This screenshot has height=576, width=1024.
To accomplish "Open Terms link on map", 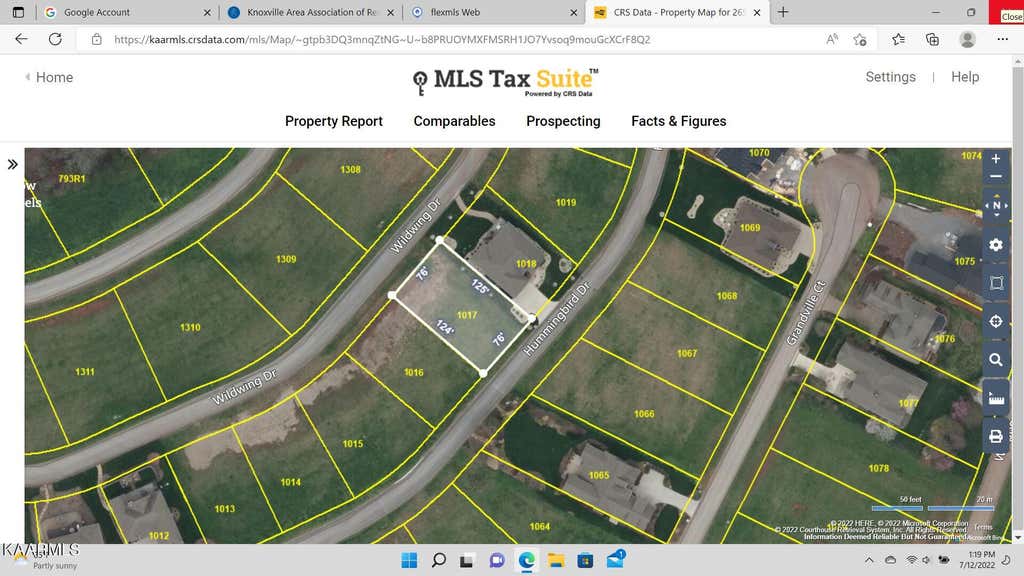I will (x=983, y=527).
